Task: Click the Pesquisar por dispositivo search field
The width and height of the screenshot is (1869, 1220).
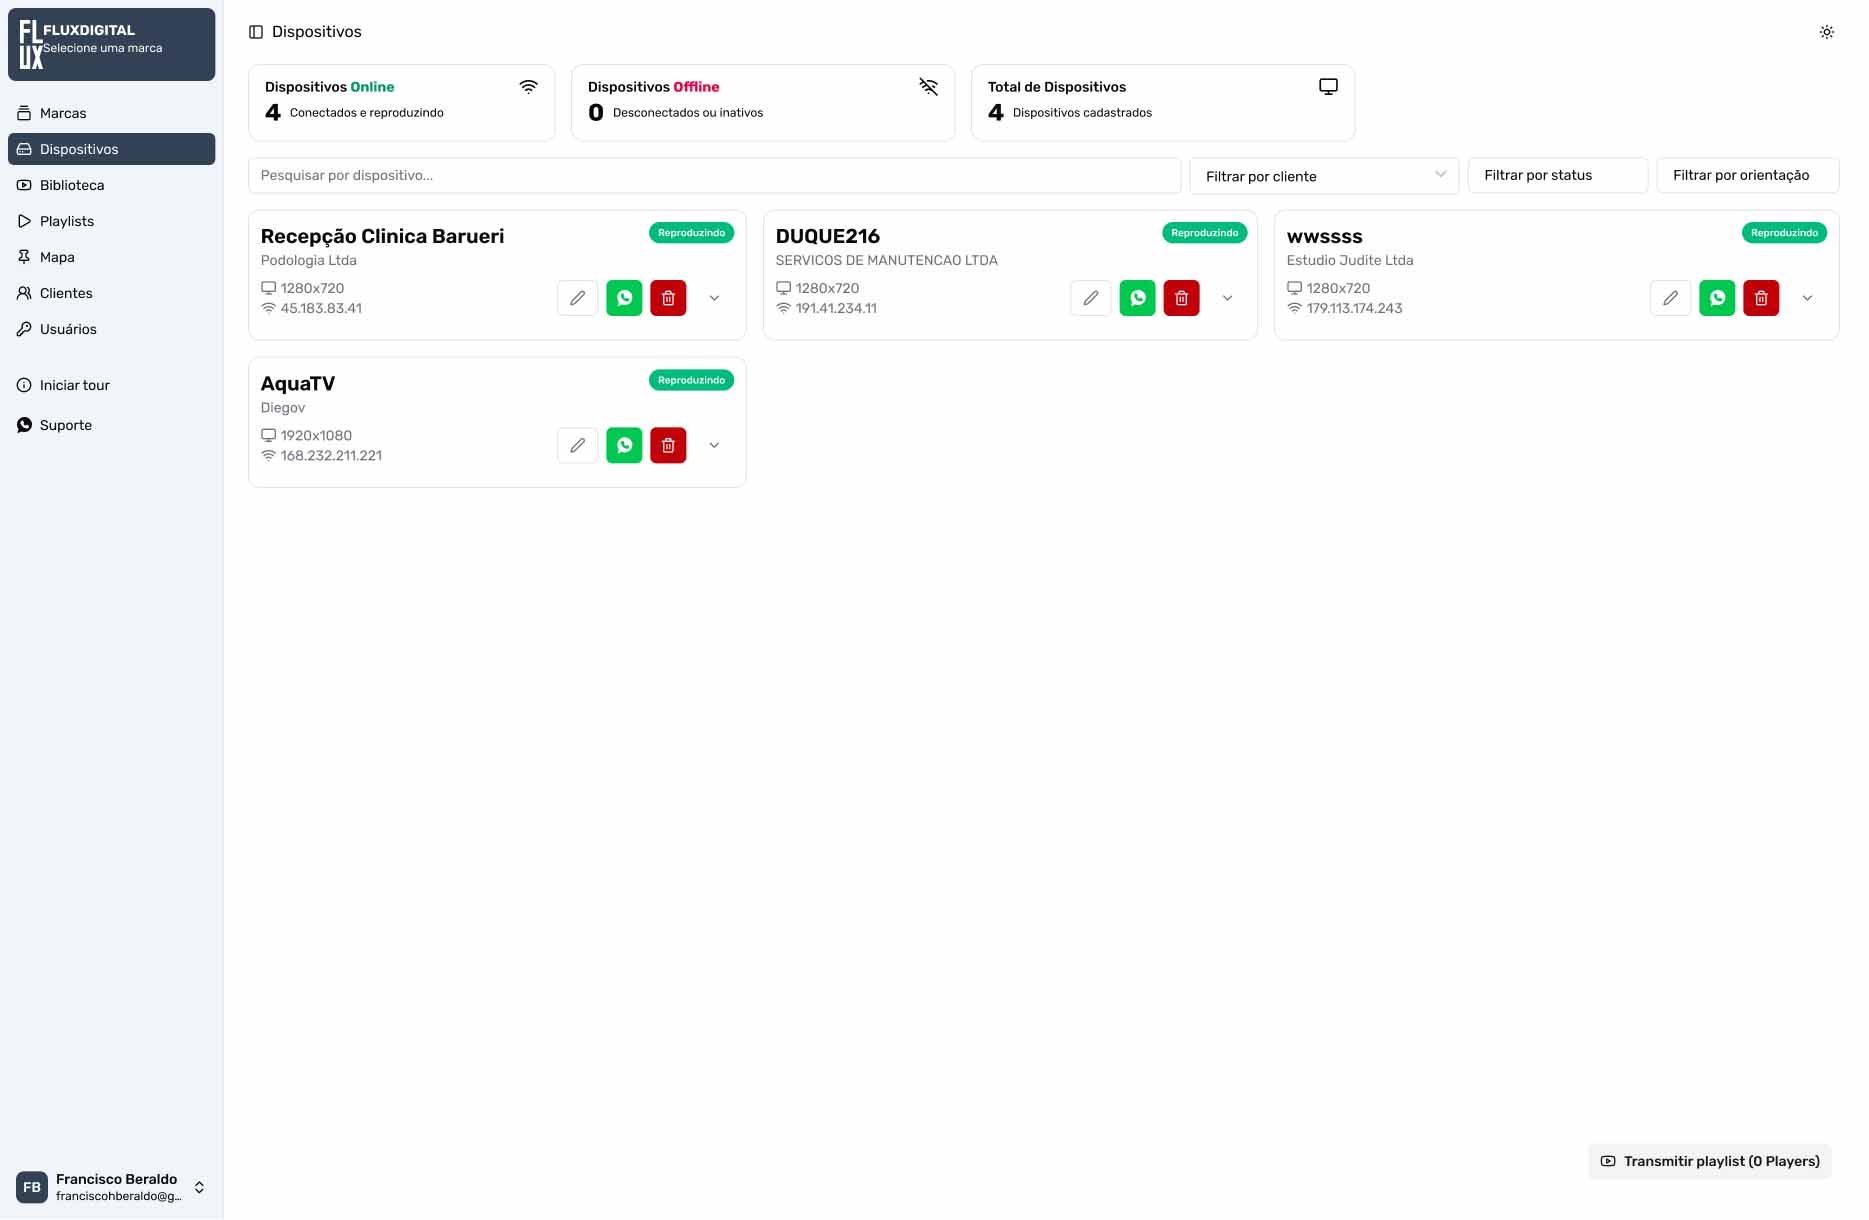Action: tap(714, 176)
